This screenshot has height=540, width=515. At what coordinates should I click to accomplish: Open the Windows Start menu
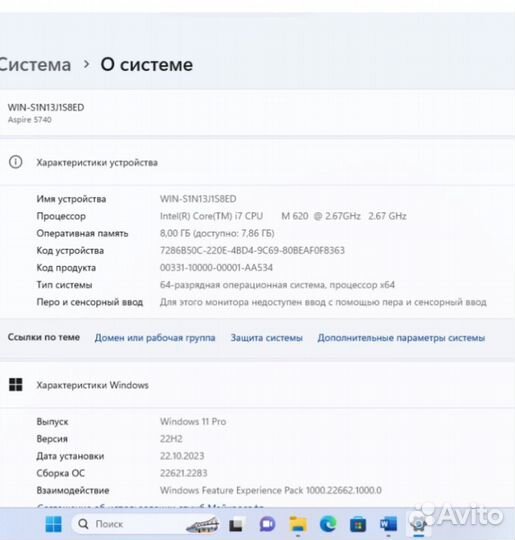click(x=54, y=524)
